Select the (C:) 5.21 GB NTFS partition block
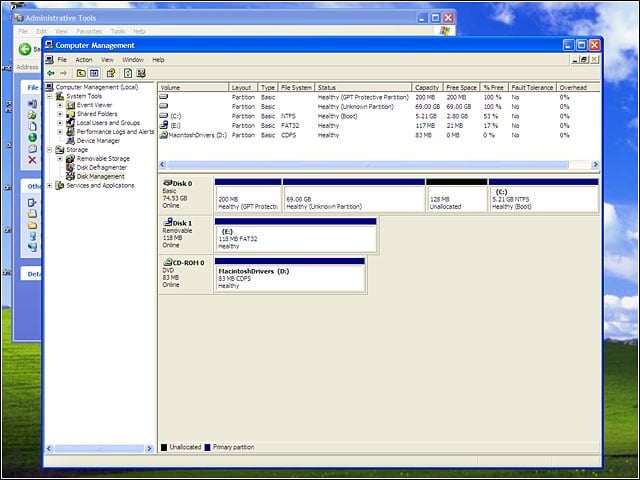Viewport: 640px width, 480px height. click(x=544, y=195)
